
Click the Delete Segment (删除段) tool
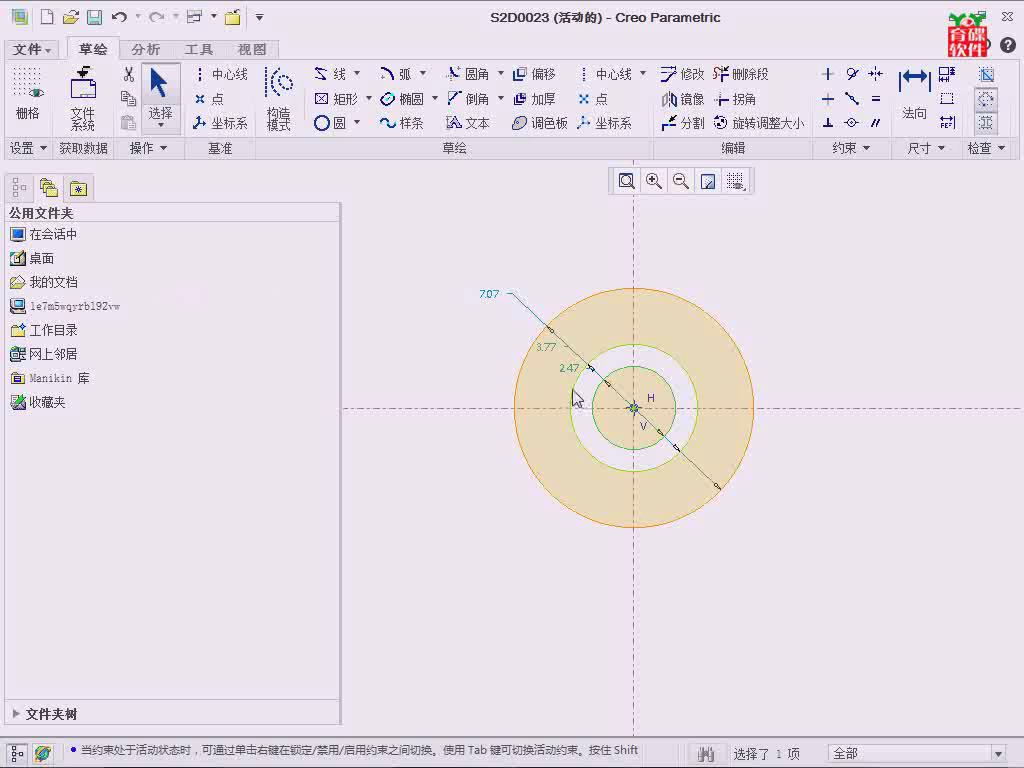coord(741,74)
